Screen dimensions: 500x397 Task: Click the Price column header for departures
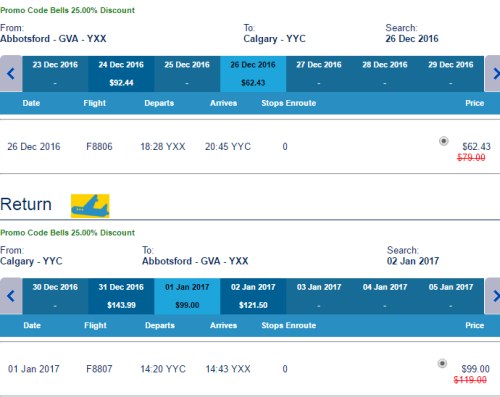click(475, 103)
